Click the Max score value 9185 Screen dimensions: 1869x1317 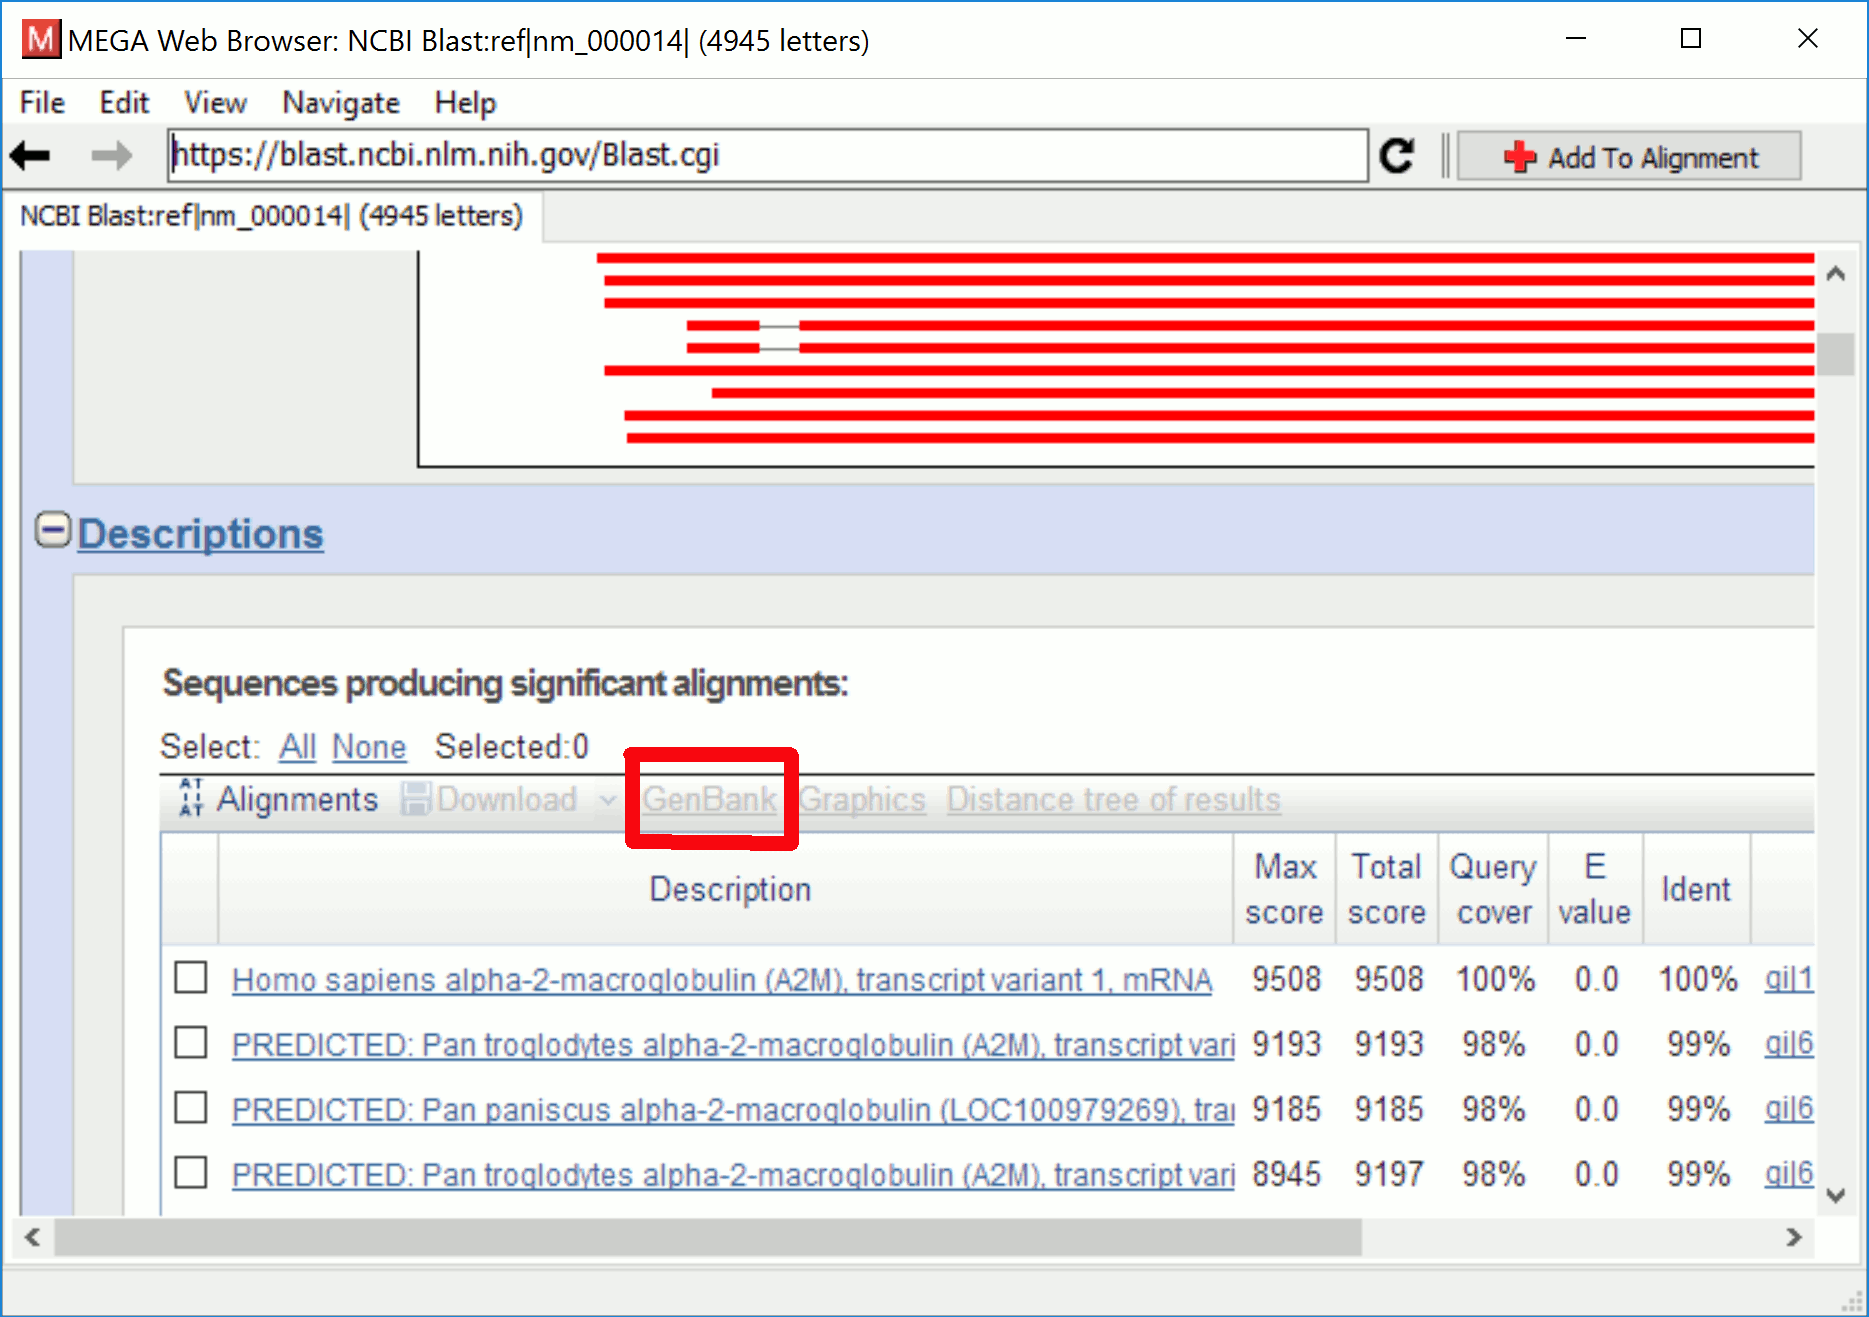(x=1286, y=1109)
